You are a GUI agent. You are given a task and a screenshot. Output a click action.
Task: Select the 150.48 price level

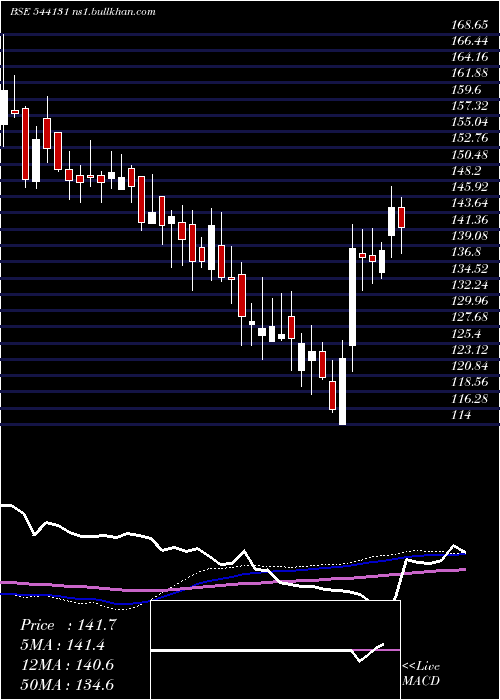pos(470,155)
